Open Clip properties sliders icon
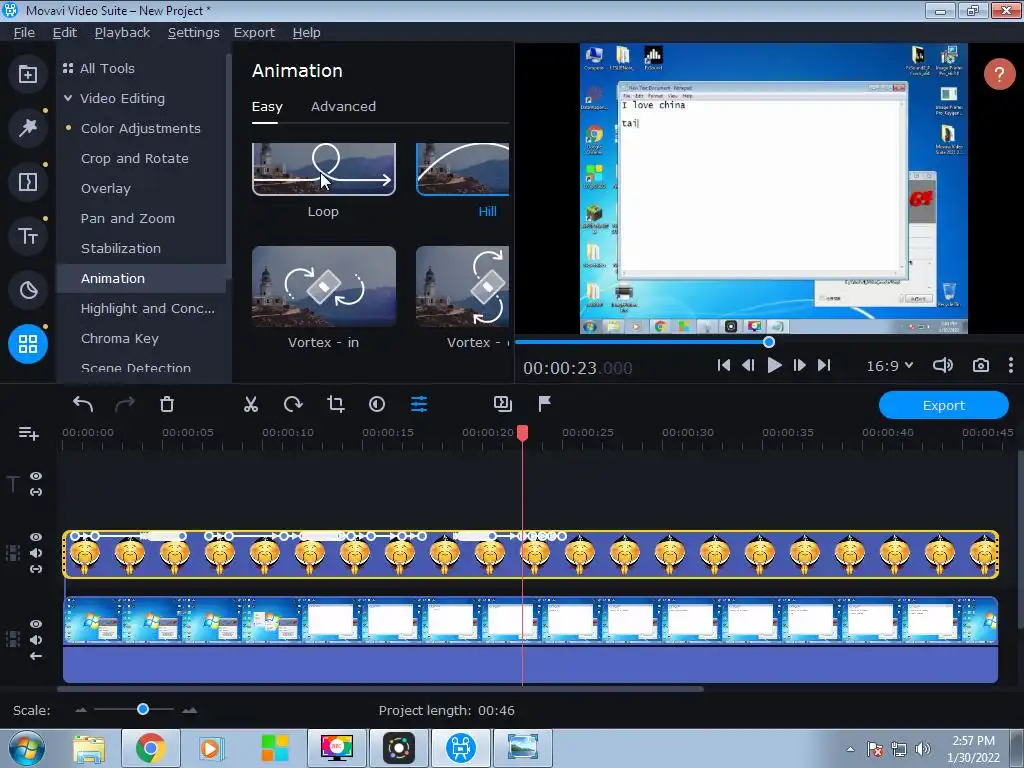 point(419,404)
